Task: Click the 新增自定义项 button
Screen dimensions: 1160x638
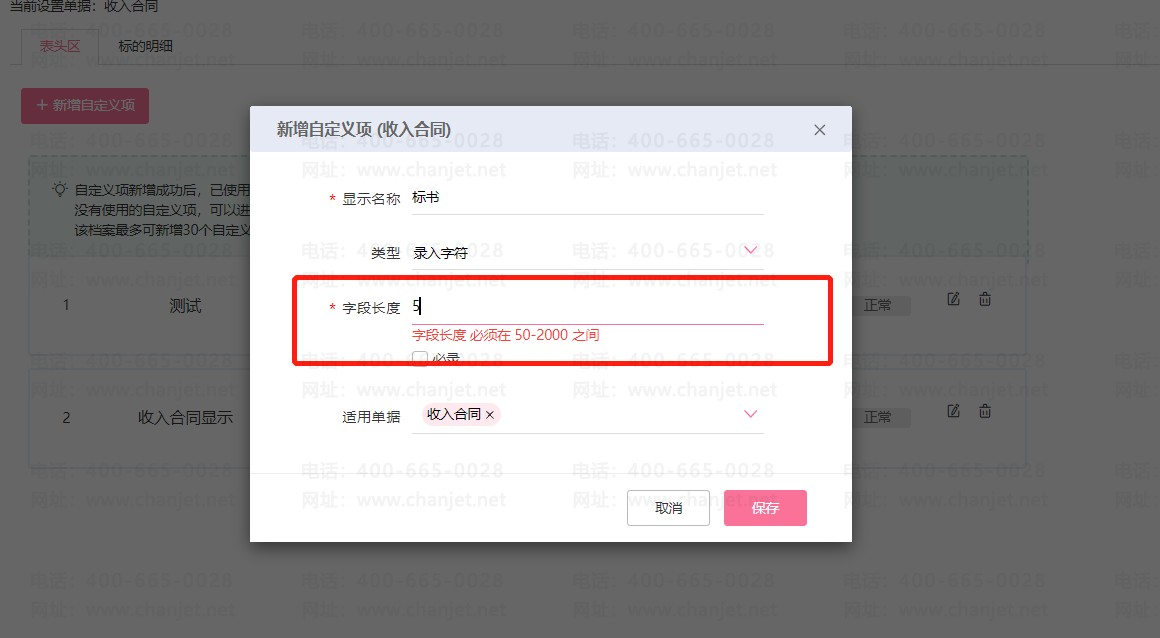Action: 85,106
